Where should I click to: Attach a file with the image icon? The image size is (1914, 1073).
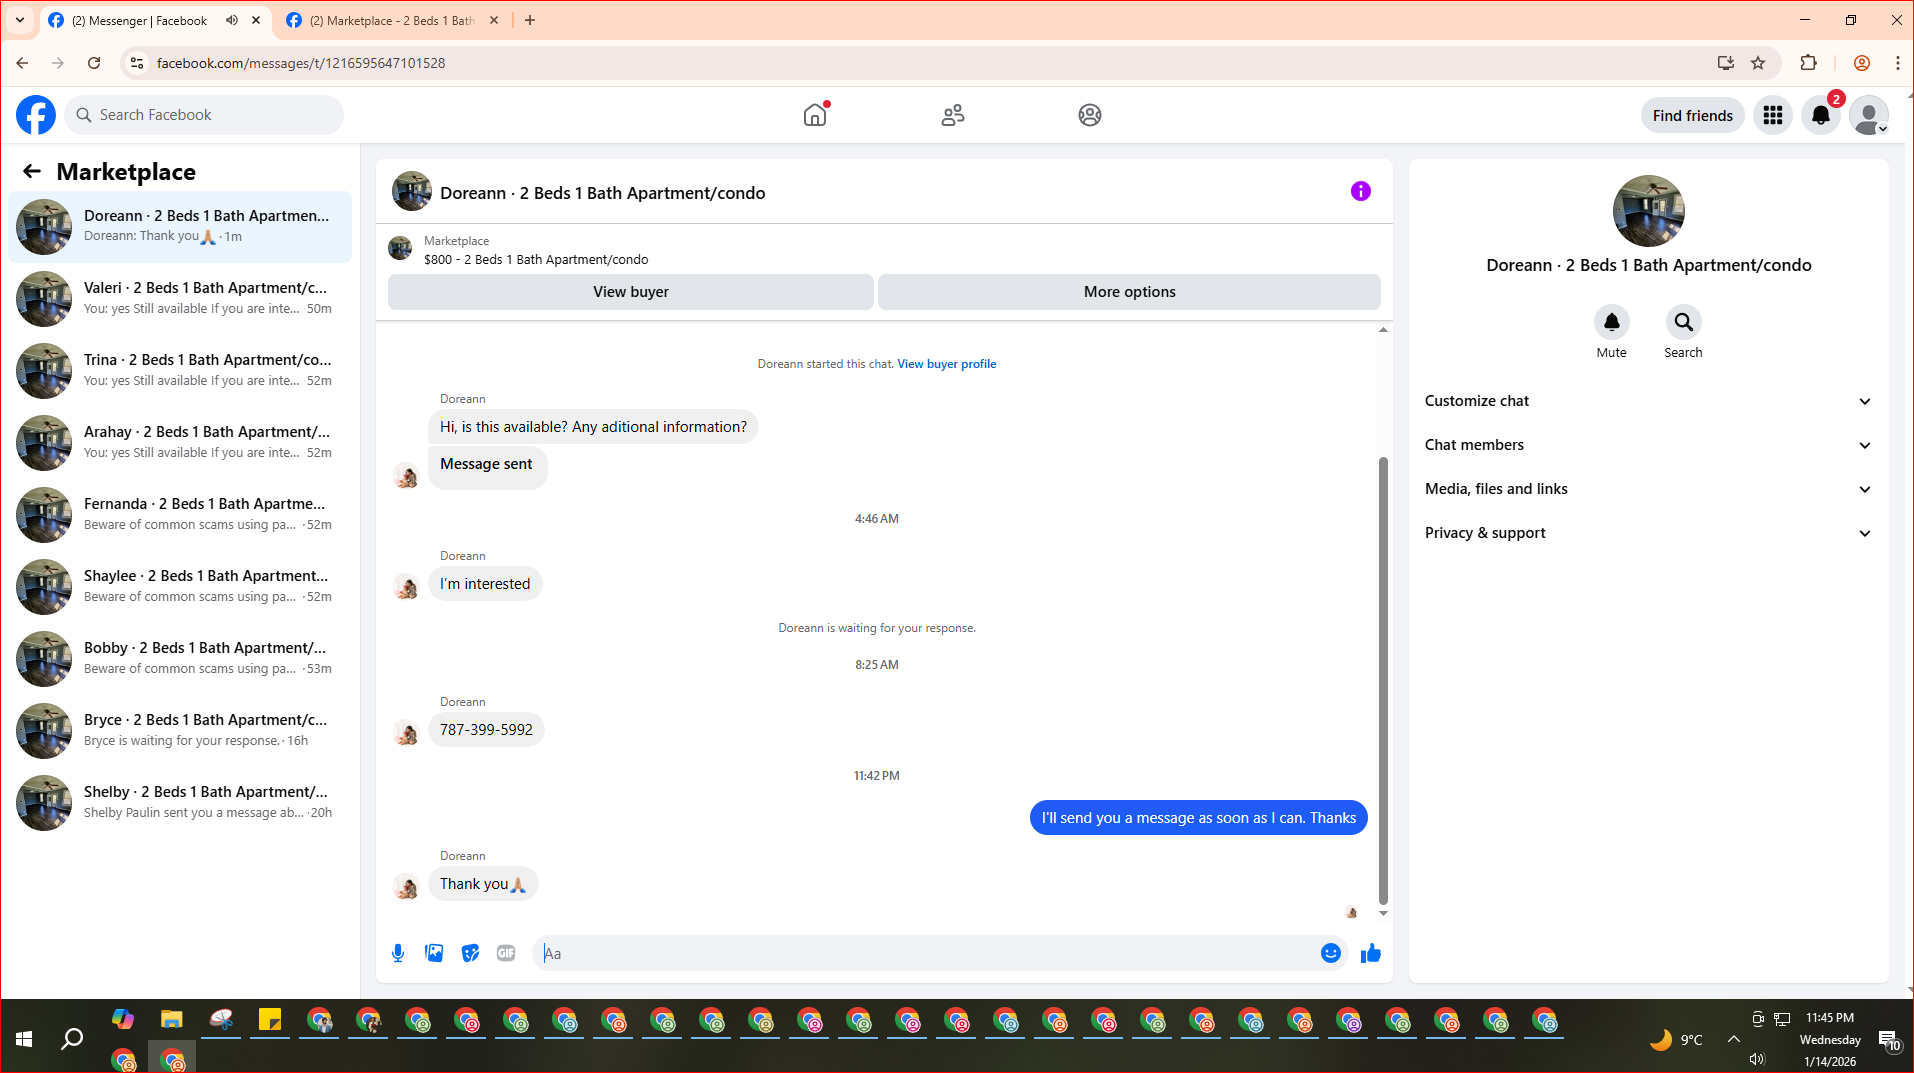coord(434,953)
